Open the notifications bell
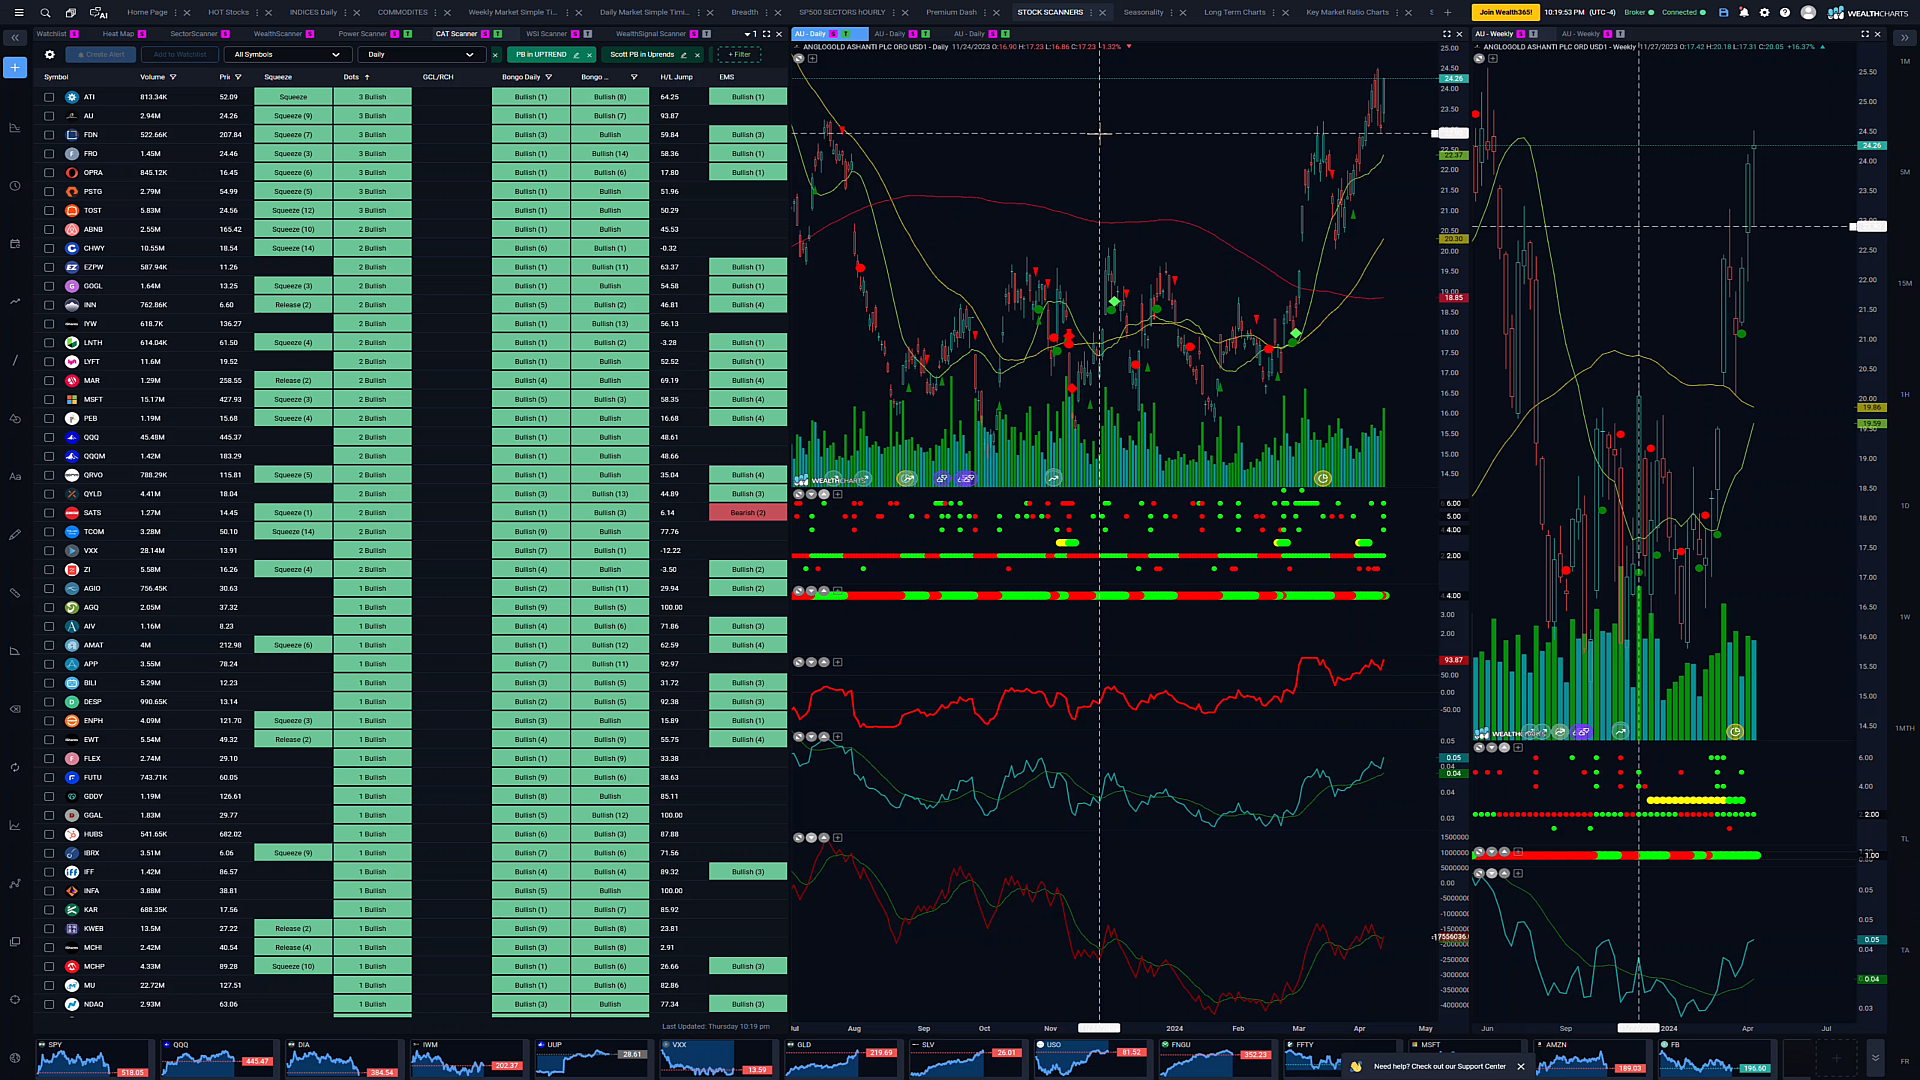The image size is (1920, 1080). click(1744, 13)
